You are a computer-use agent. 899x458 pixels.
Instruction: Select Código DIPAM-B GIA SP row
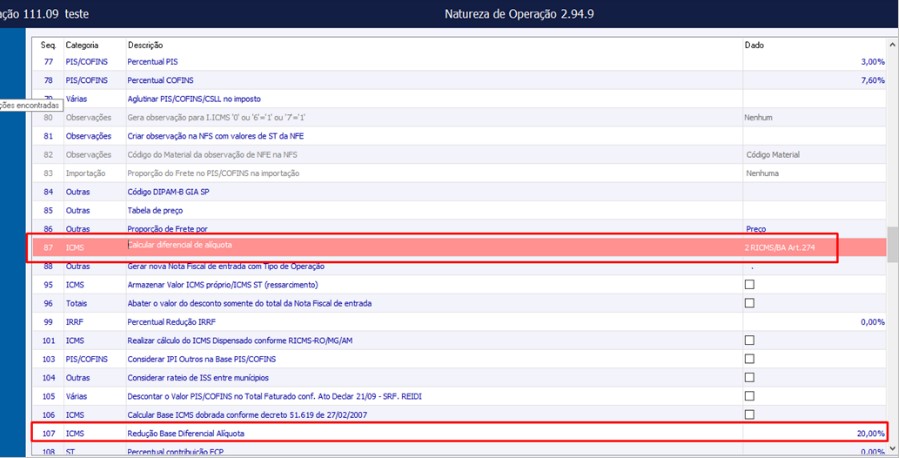coord(459,191)
